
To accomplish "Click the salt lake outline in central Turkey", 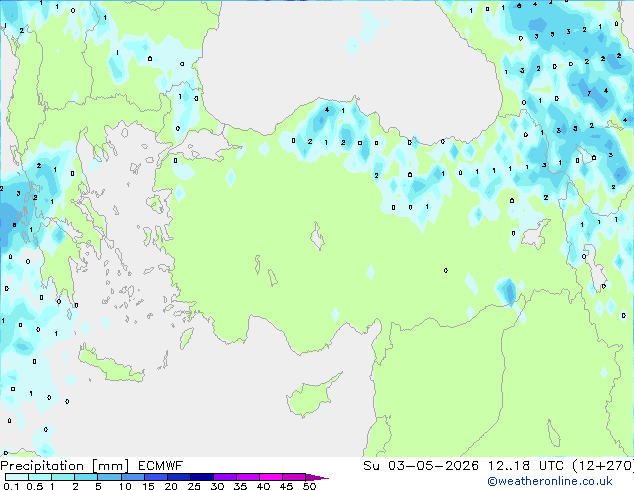I will coord(317,237).
